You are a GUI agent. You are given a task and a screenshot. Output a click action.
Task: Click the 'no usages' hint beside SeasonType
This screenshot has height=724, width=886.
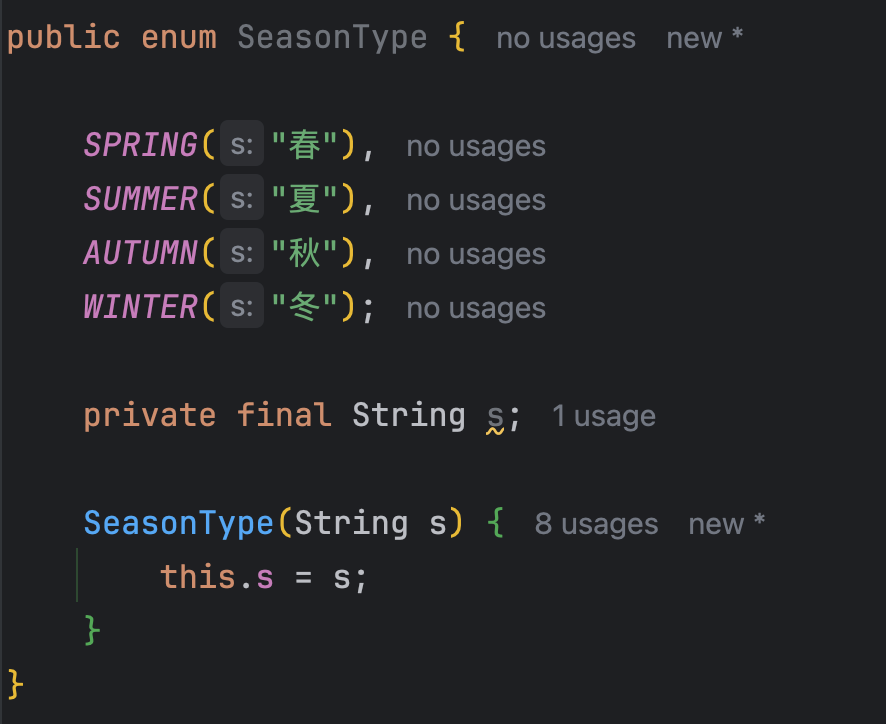pyautogui.click(x=566, y=38)
